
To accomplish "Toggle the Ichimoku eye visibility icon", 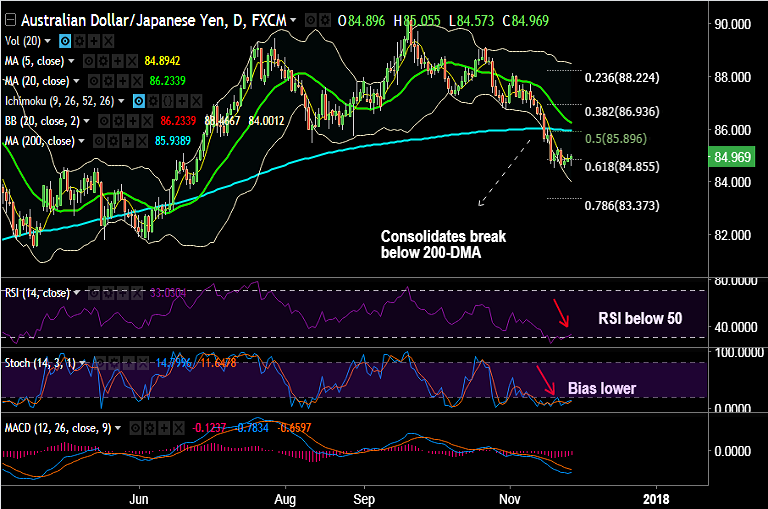I will (139, 101).
